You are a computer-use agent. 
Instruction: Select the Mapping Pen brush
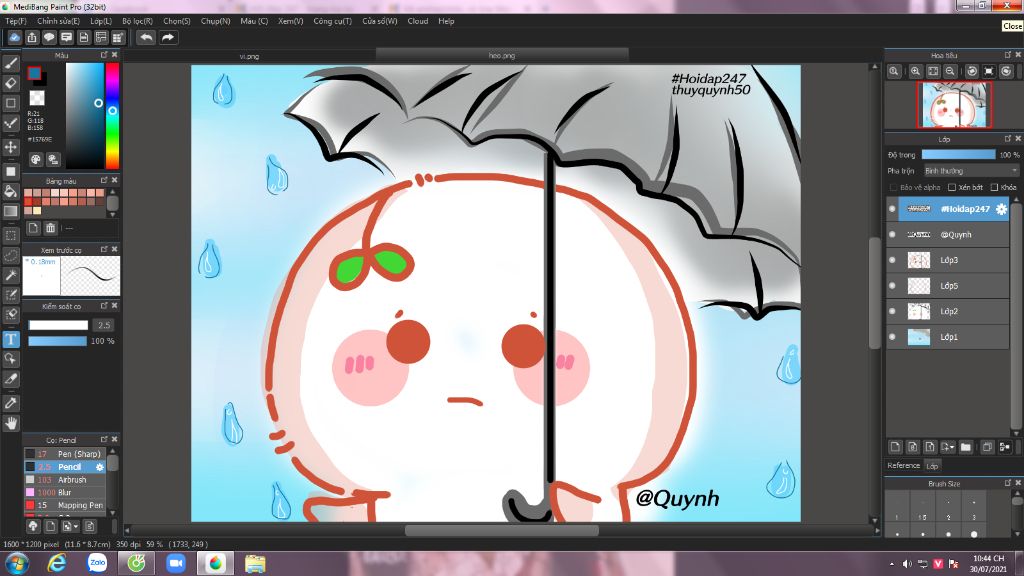click(x=65, y=505)
